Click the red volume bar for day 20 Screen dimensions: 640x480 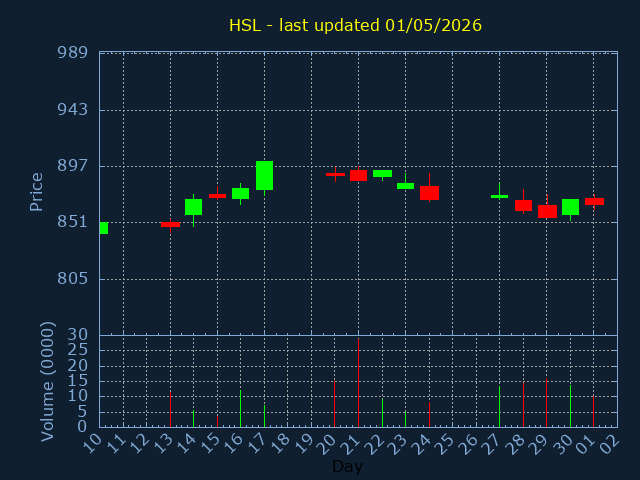point(335,404)
